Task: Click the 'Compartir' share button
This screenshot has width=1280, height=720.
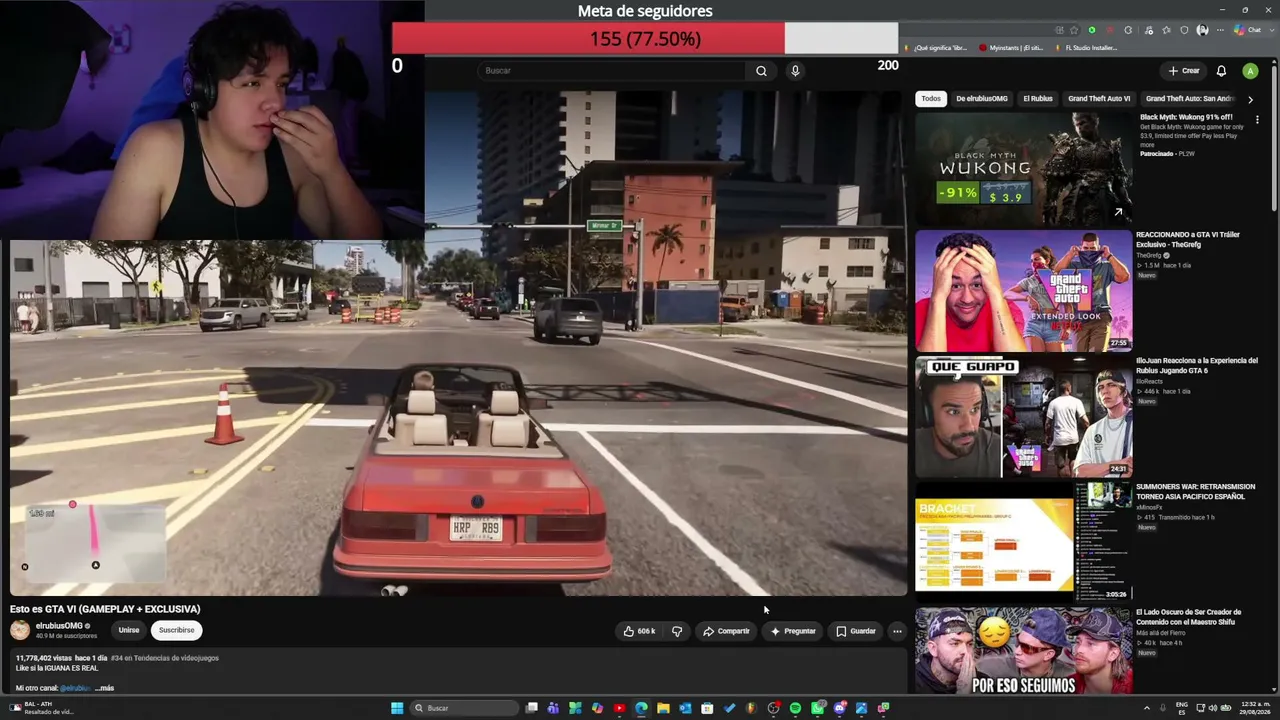Action: click(726, 631)
